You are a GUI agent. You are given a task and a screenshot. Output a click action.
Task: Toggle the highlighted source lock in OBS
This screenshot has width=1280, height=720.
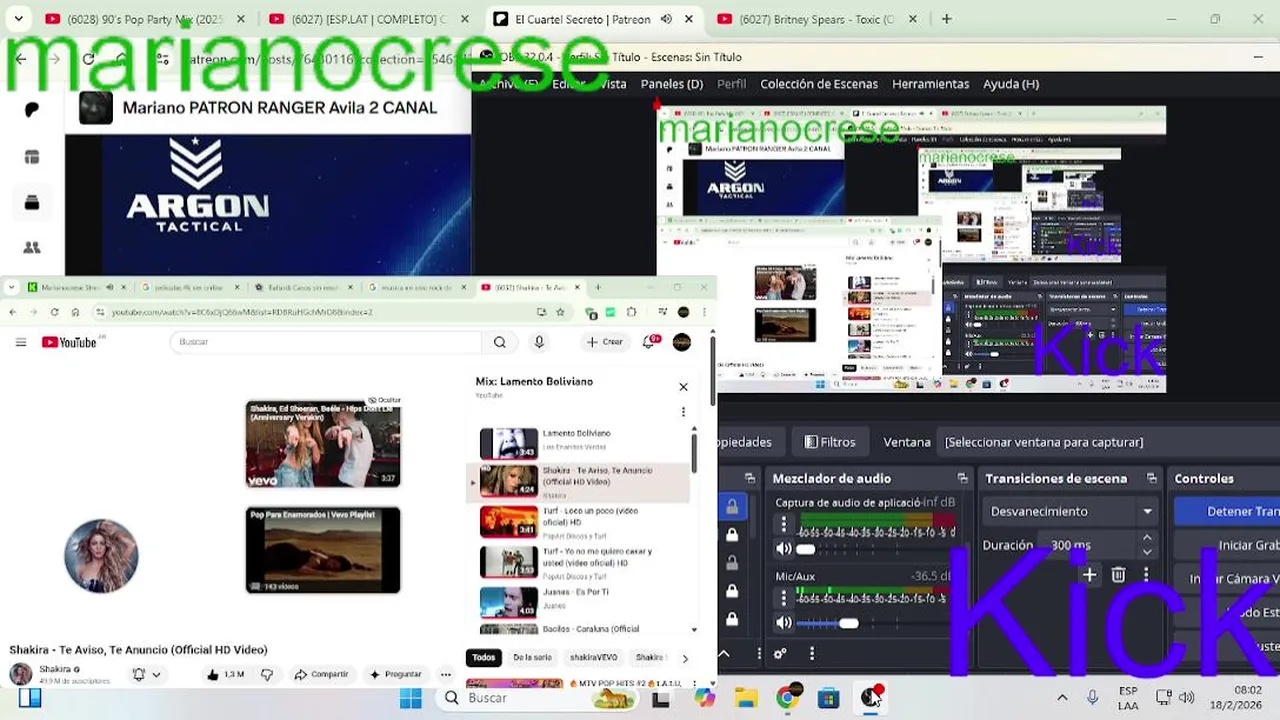[x=732, y=507]
